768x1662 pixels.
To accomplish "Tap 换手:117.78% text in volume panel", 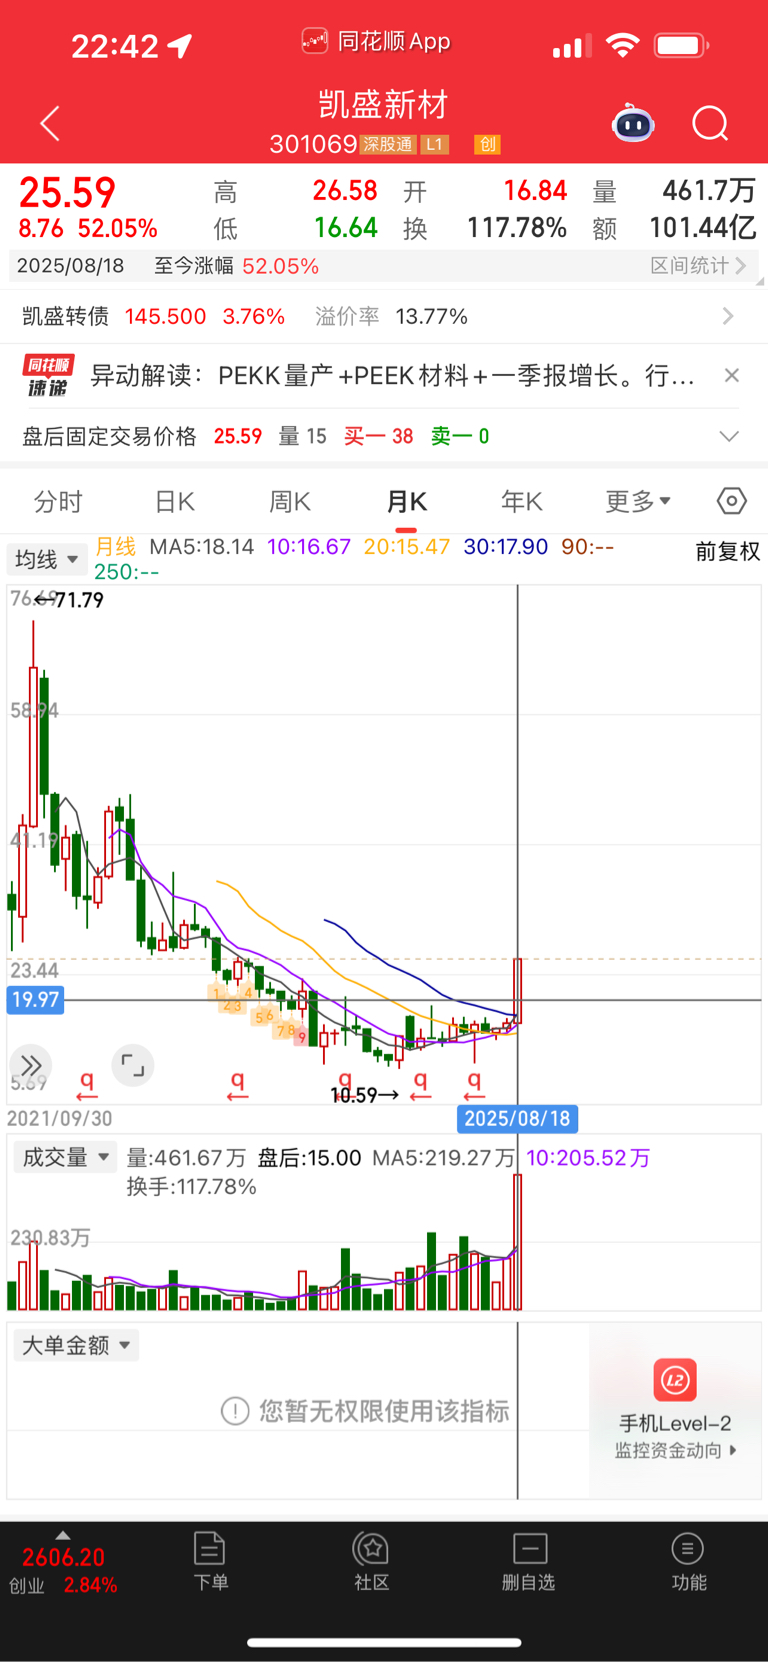I will (191, 1187).
